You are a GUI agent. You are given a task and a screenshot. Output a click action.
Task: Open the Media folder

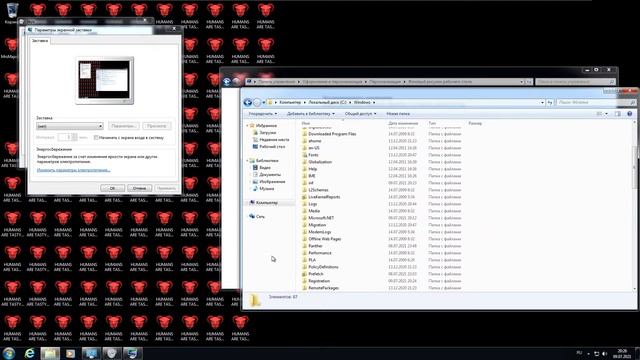[x=313, y=211]
